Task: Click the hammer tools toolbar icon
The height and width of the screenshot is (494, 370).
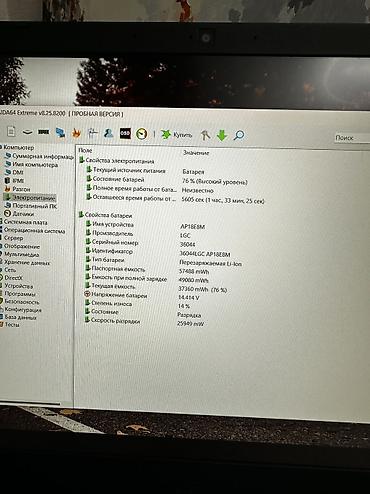Action: point(205,135)
